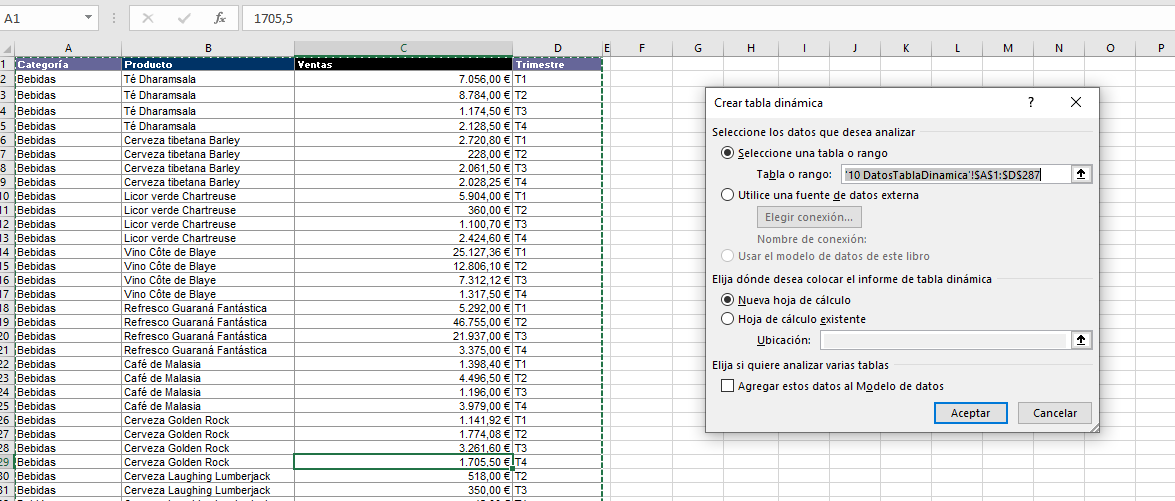This screenshot has height=501, width=1175.
Task: Check 'Agregar estos datos al Modelo de datos'
Action: click(727, 386)
